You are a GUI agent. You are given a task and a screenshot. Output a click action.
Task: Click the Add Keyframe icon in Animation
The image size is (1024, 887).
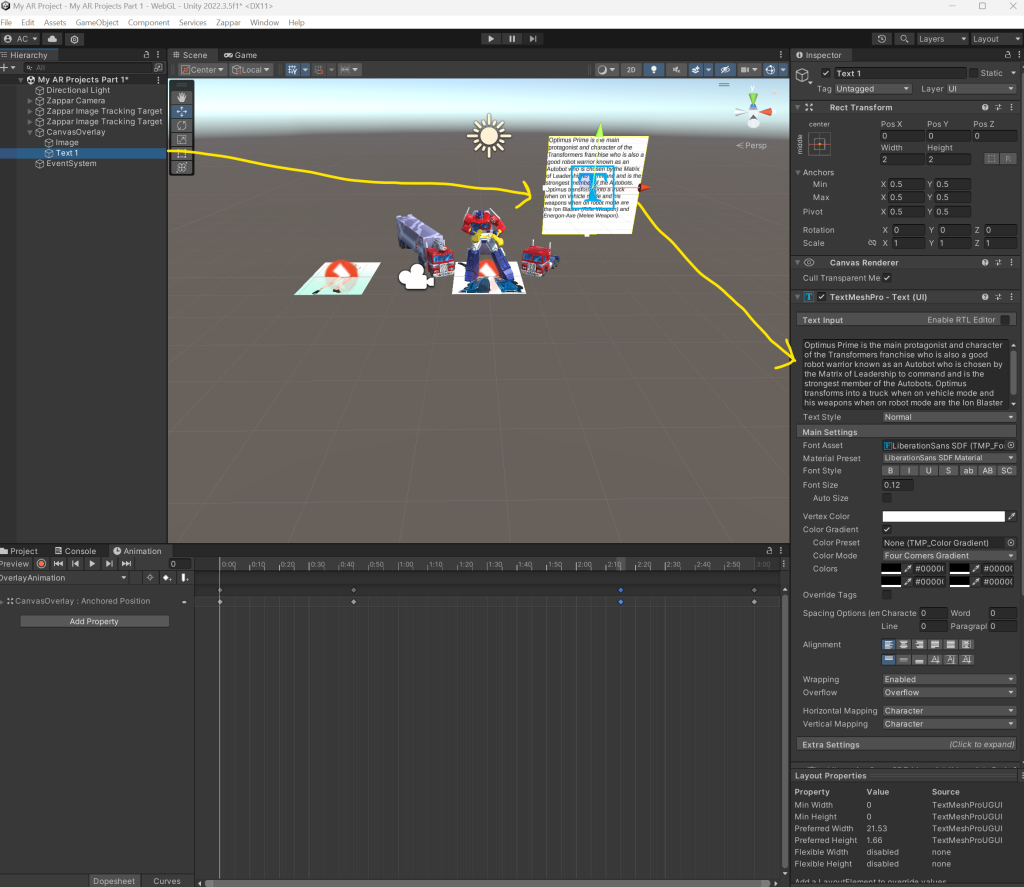click(x=167, y=578)
